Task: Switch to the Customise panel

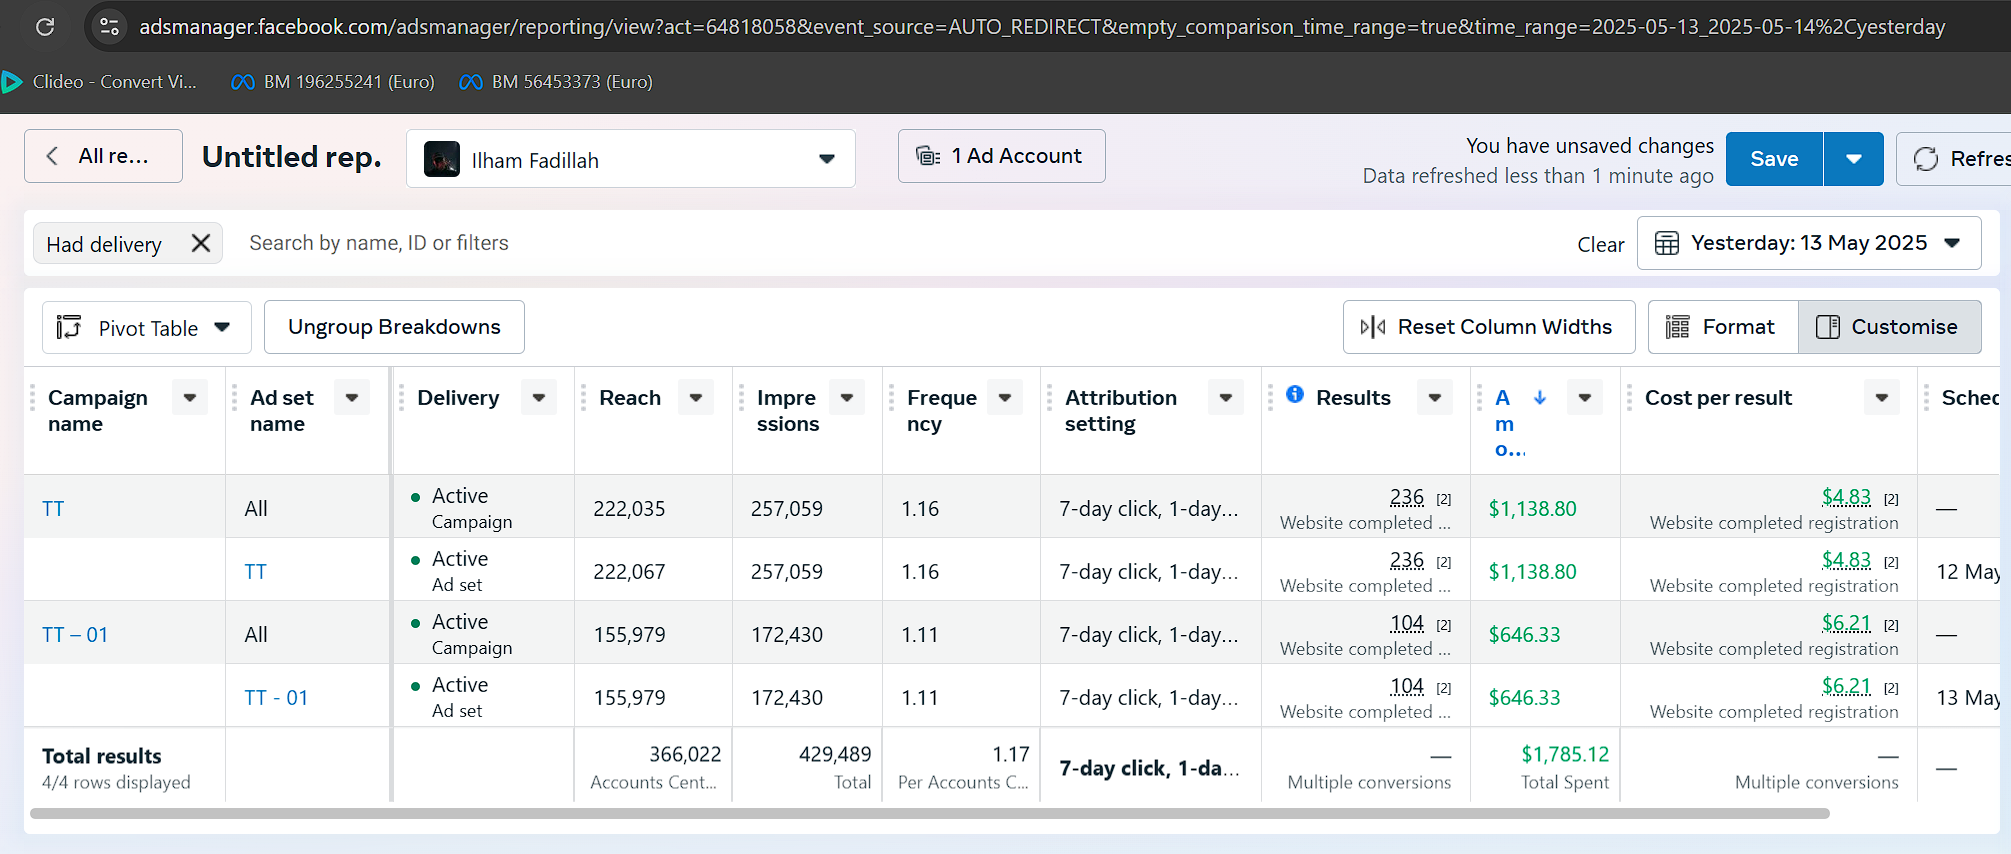Action: click(x=1889, y=327)
